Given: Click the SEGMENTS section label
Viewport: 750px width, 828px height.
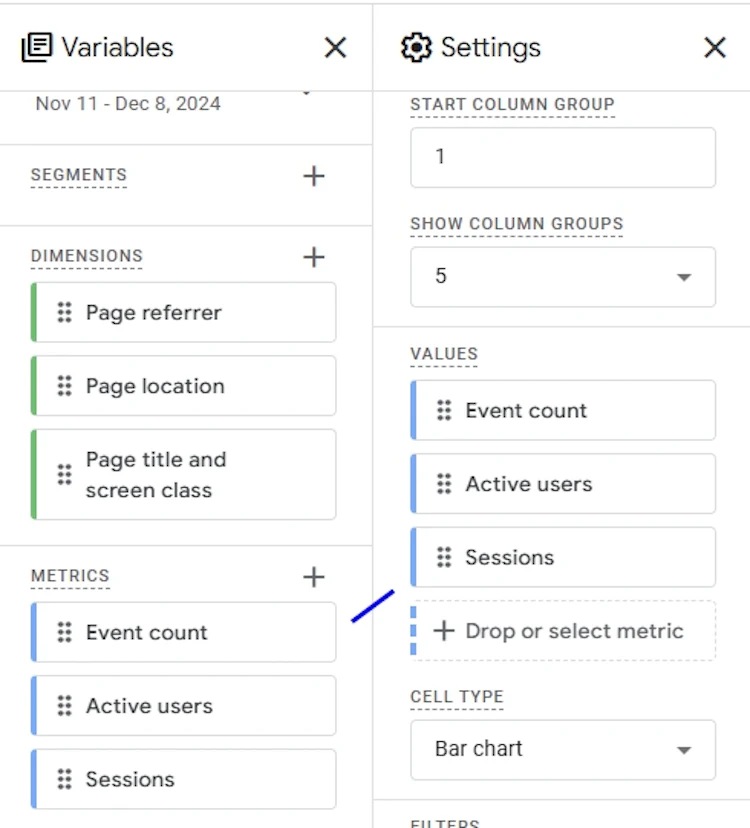Looking at the screenshot, I should [x=79, y=175].
